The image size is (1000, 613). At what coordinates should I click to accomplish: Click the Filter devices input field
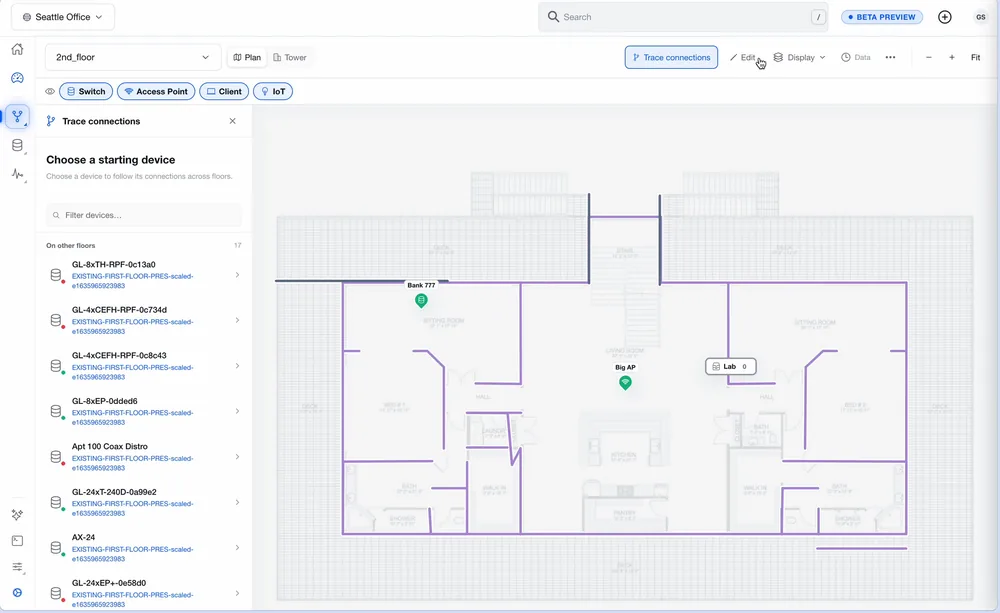pyautogui.click(x=144, y=215)
